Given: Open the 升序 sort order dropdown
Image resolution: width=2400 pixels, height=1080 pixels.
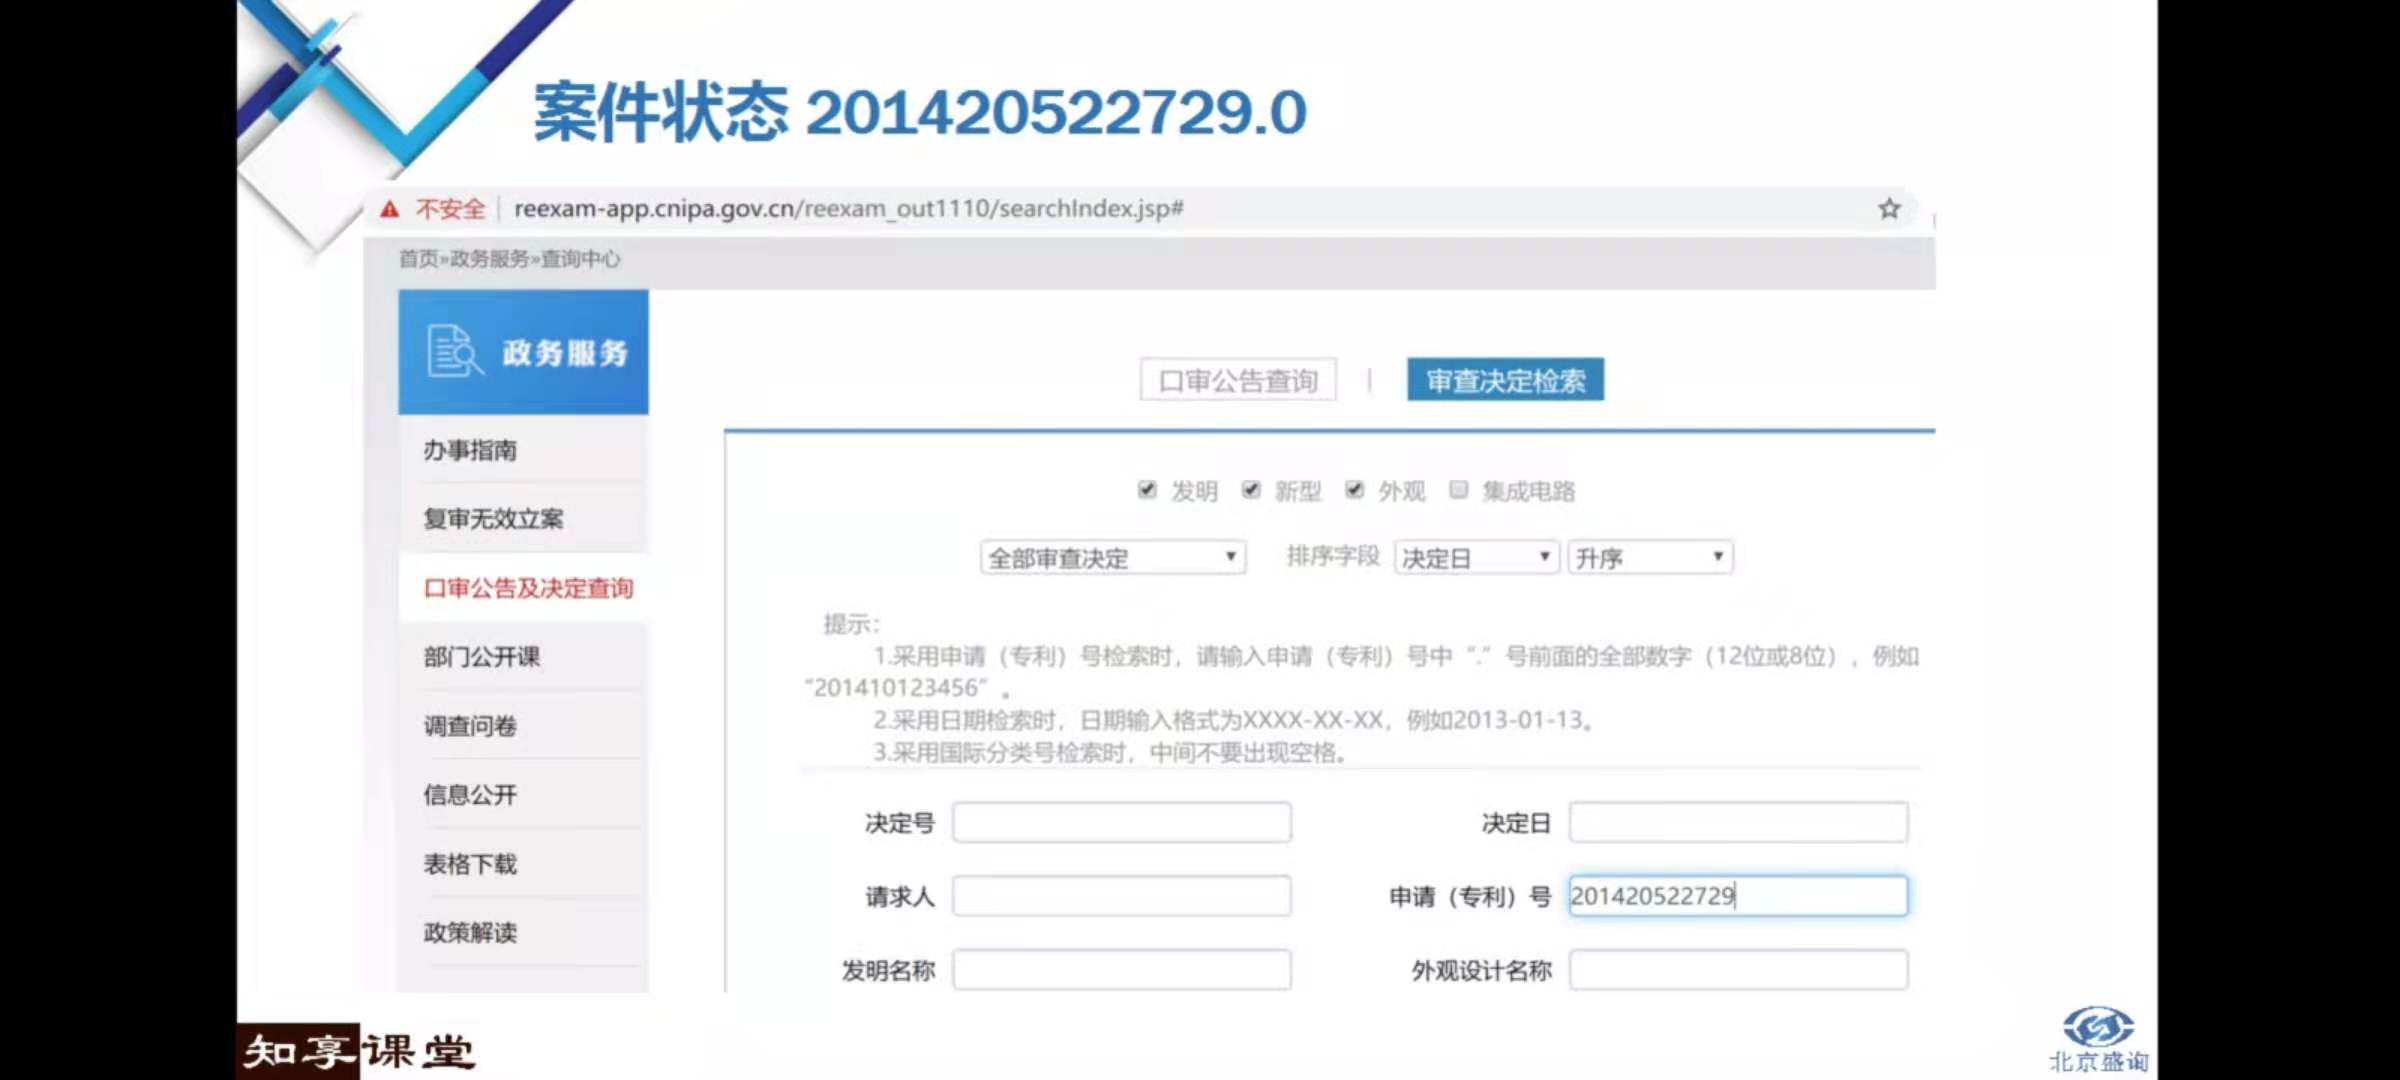Looking at the screenshot, I should point(1649,557).
